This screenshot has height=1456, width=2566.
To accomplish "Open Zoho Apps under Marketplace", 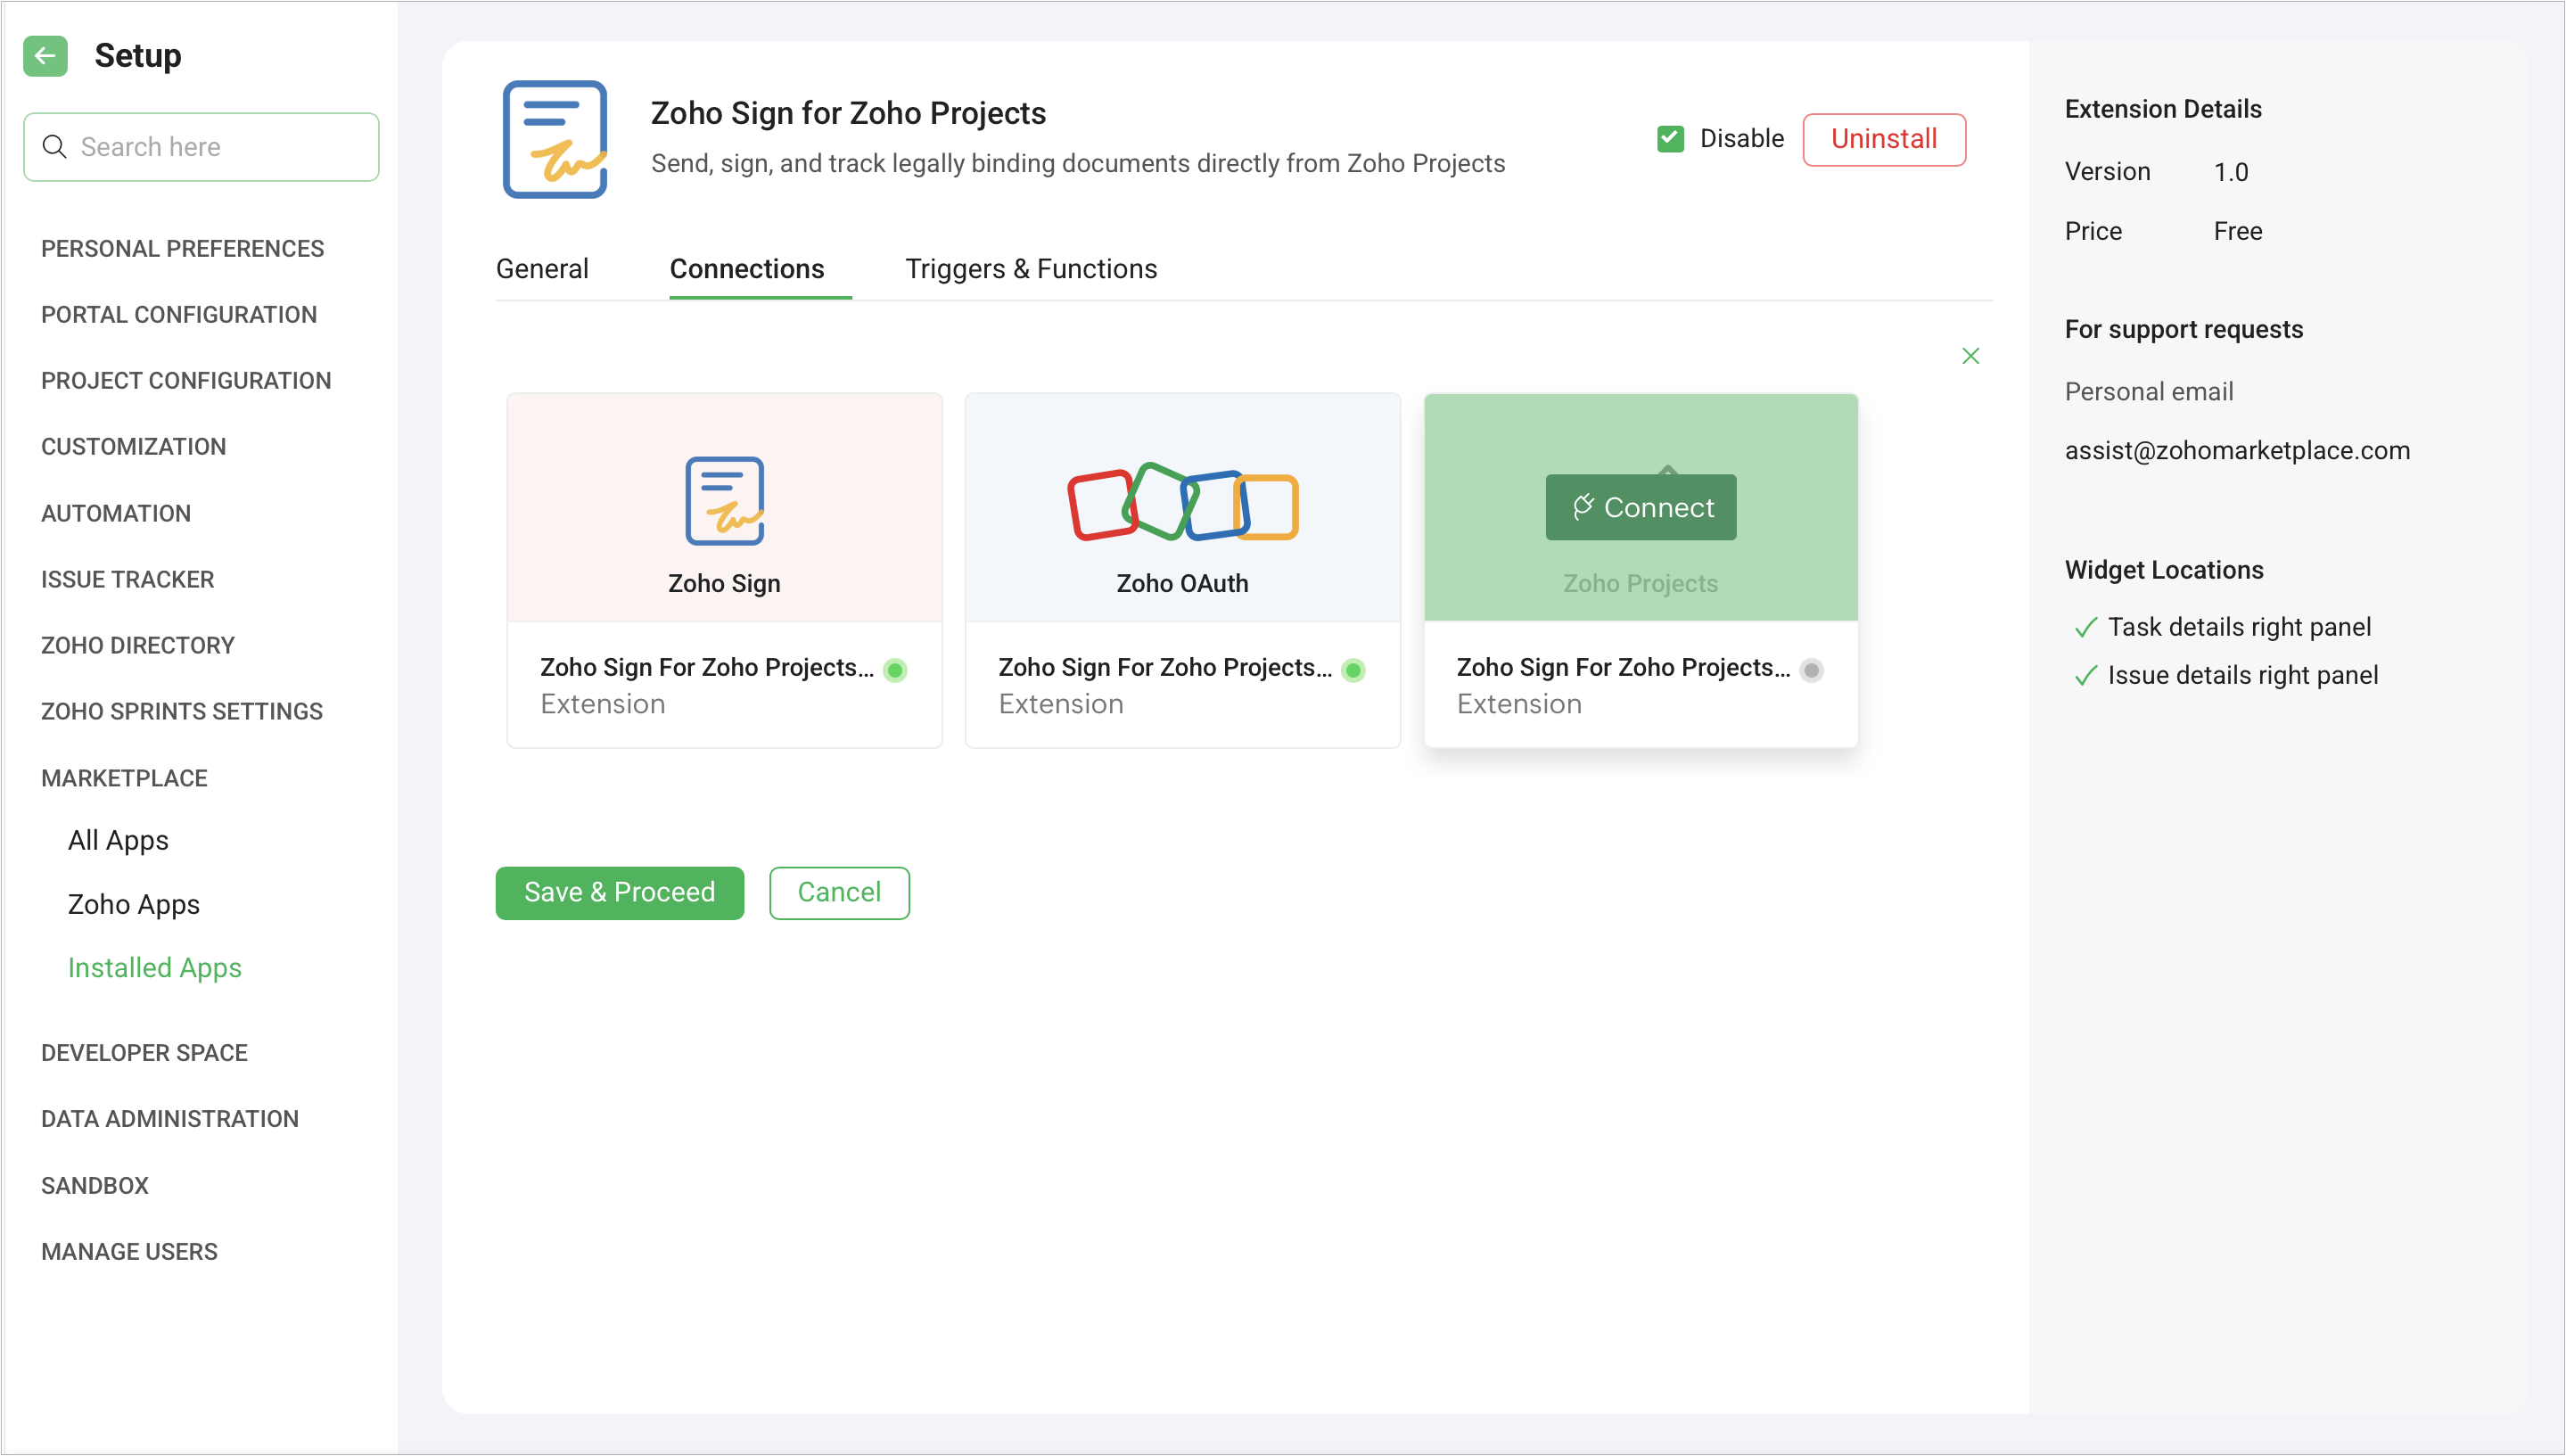I will tap(134, 904).
